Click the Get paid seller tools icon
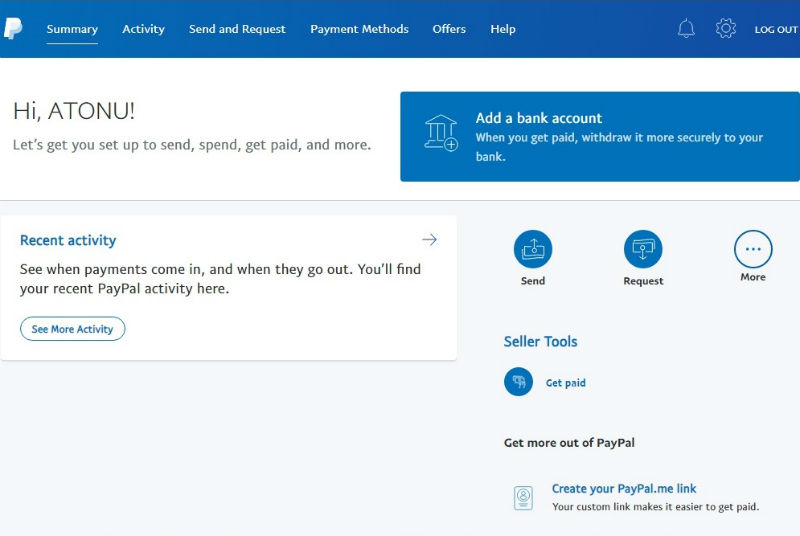The image size is (800, 536). (x=518, y=381)
